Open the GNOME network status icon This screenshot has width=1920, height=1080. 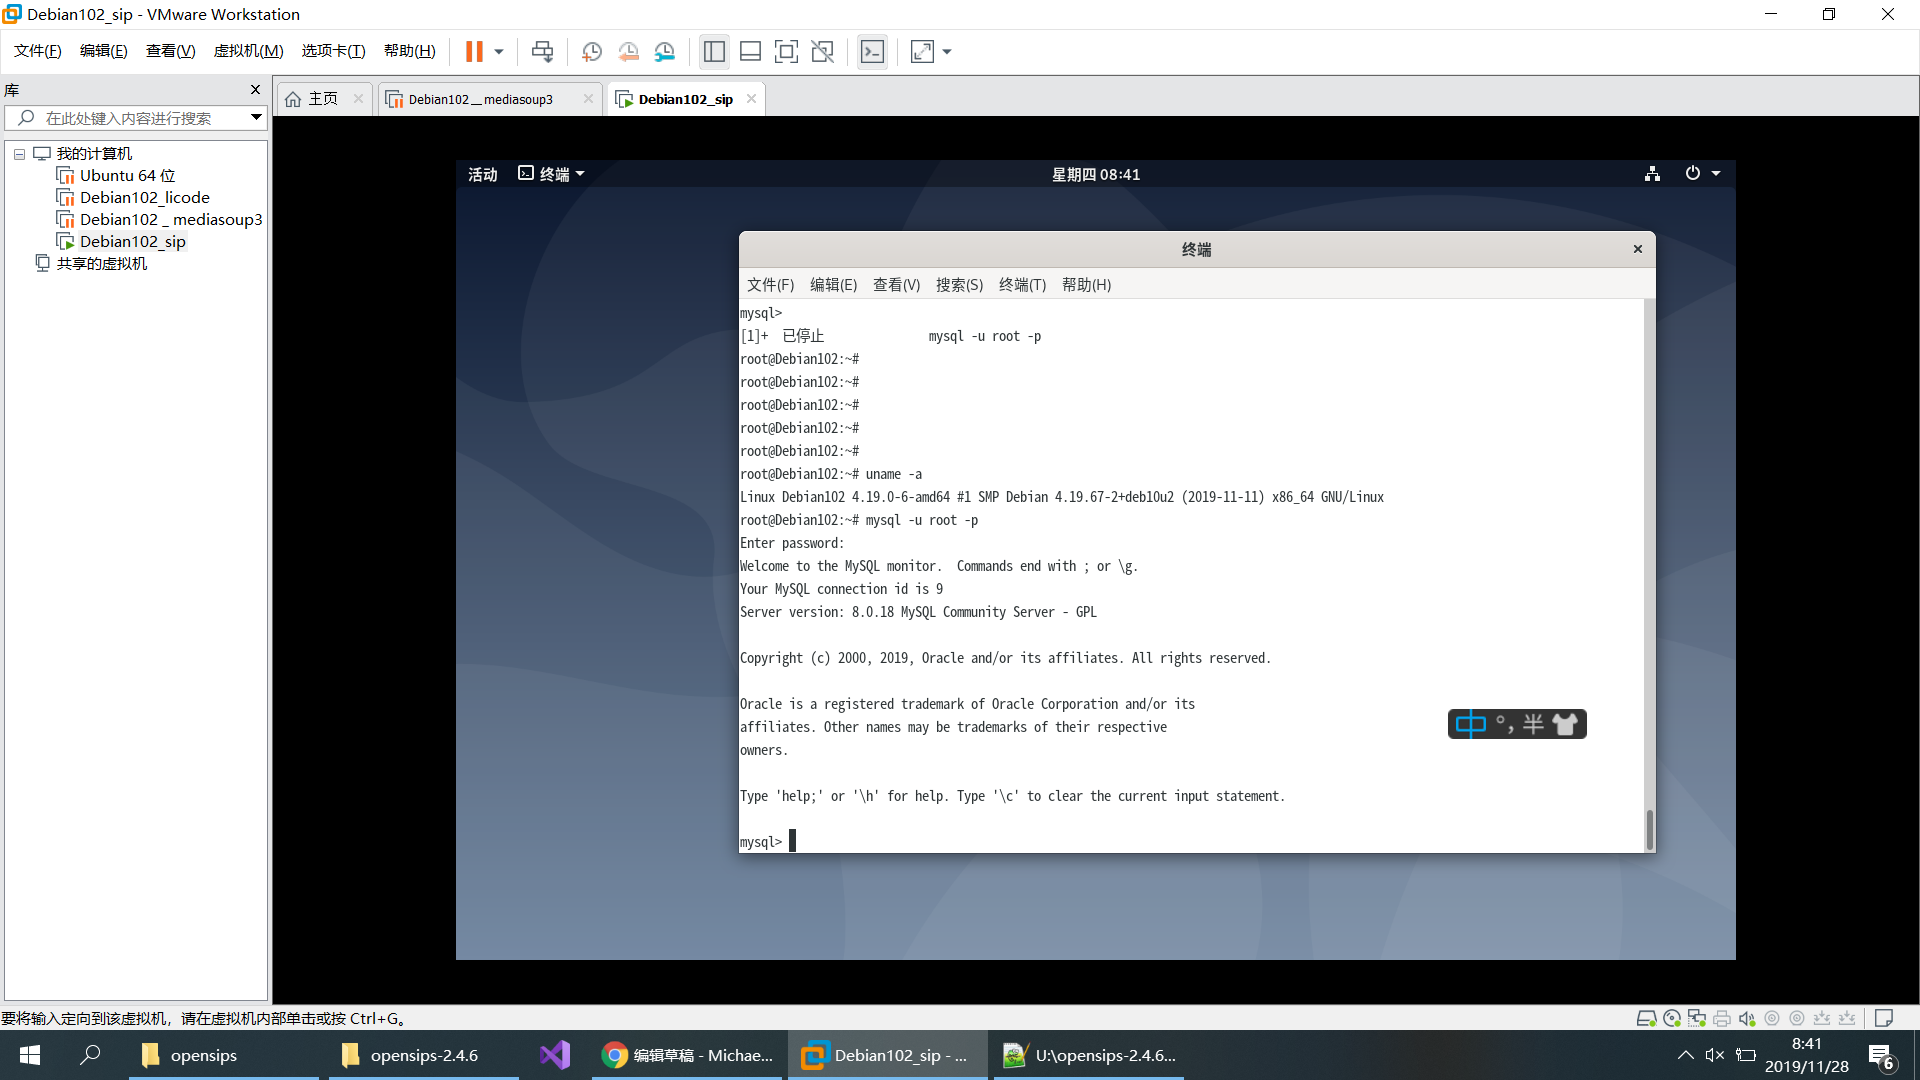tap(1652, 174)
